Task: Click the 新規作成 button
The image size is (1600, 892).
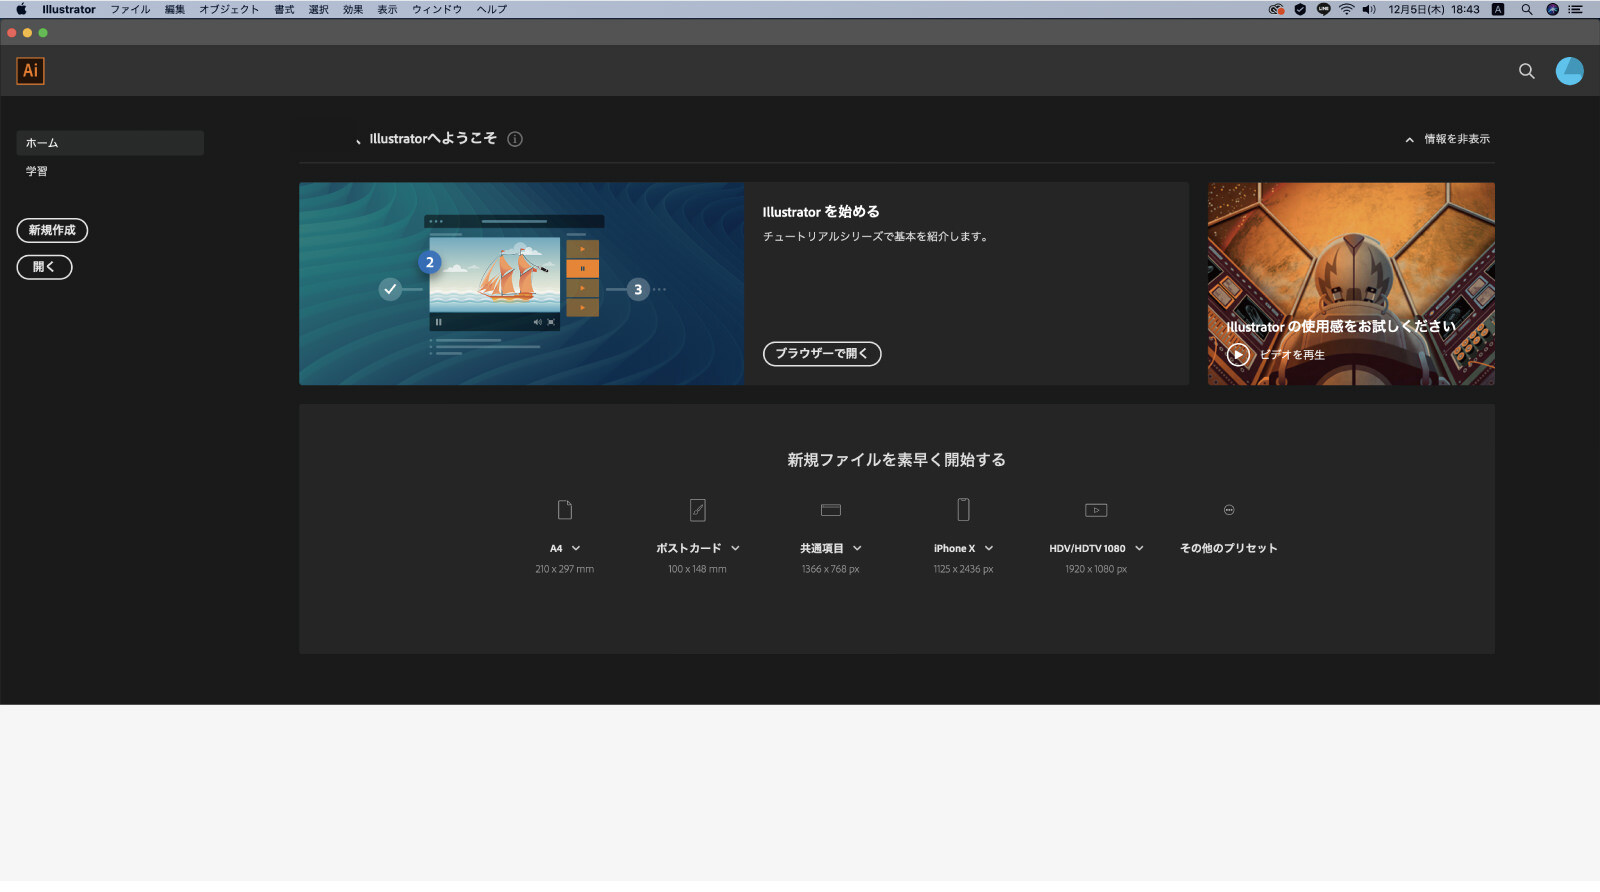Action: tap(52, 230)
